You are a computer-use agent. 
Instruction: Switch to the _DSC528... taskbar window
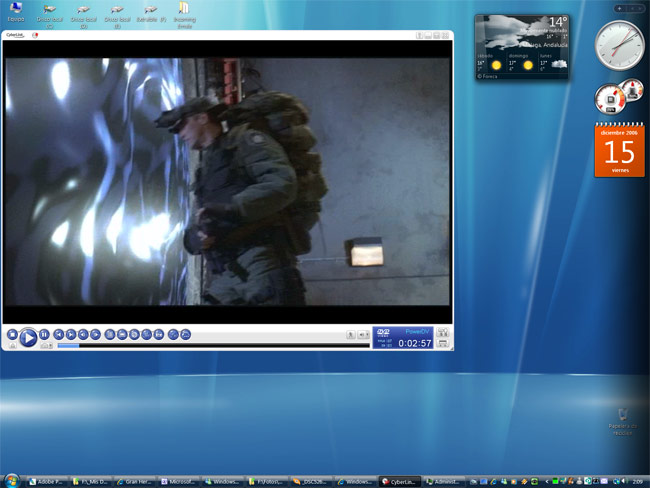pos(310,481)
